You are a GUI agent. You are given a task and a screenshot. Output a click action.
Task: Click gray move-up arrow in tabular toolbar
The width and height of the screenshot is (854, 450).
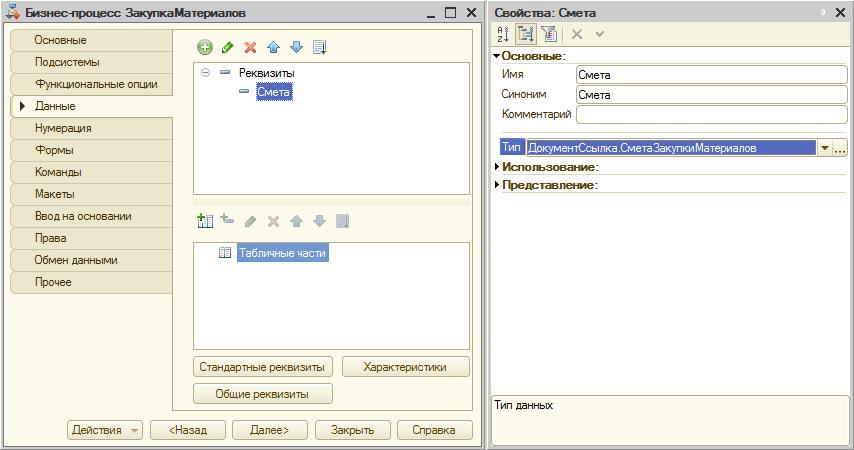coord(296,221)
